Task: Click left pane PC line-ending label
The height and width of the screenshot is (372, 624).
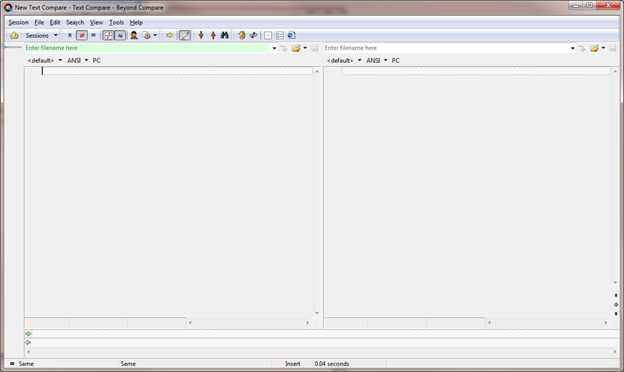Action: click(96, 60)
